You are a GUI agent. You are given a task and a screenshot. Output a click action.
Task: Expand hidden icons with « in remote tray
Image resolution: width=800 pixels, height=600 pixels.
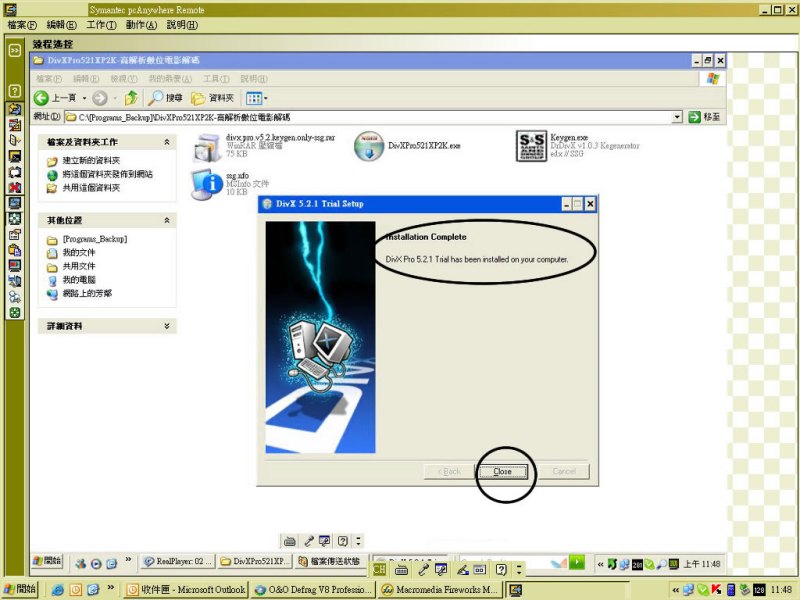click(x=601, y=564)
